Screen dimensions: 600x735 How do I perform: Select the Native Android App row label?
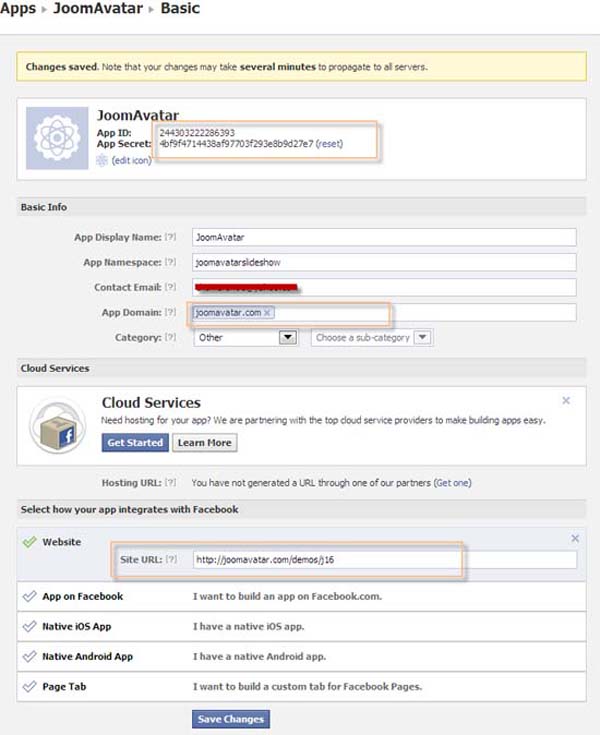[x=88, y=656]
